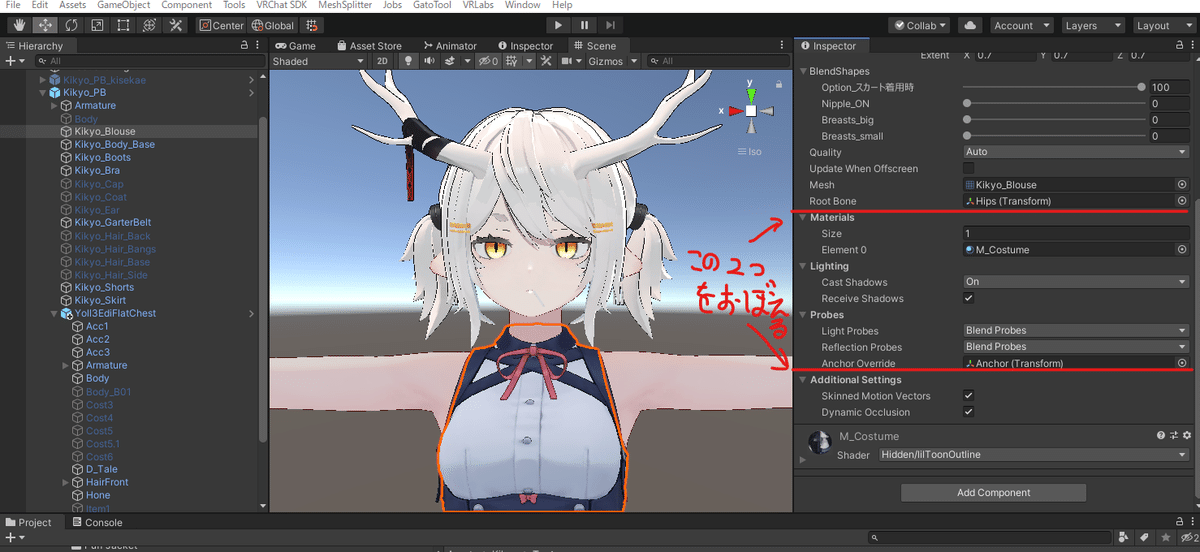Open Hierarchy panel options menu
The width and height of the screenshot is (1200, 552).
coord(258,45)
